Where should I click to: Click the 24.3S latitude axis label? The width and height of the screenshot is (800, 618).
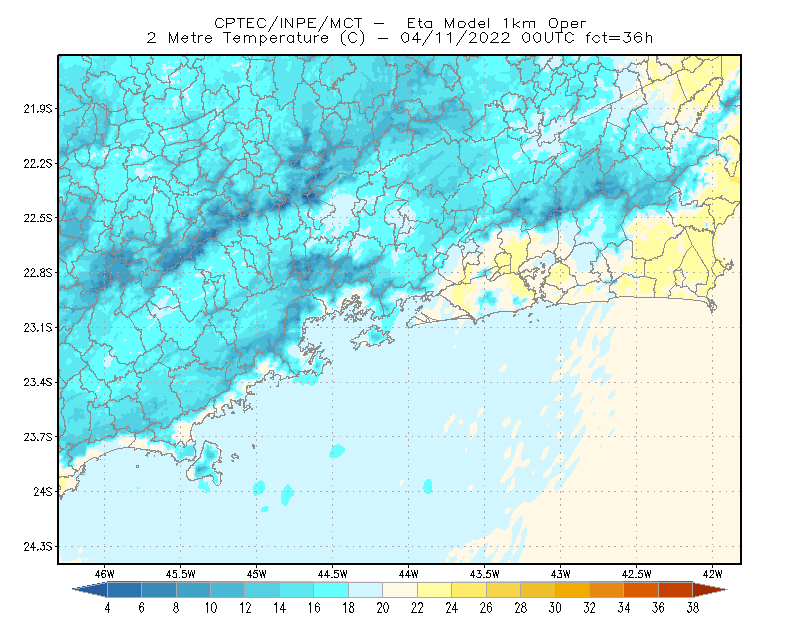tap(37, 547)
